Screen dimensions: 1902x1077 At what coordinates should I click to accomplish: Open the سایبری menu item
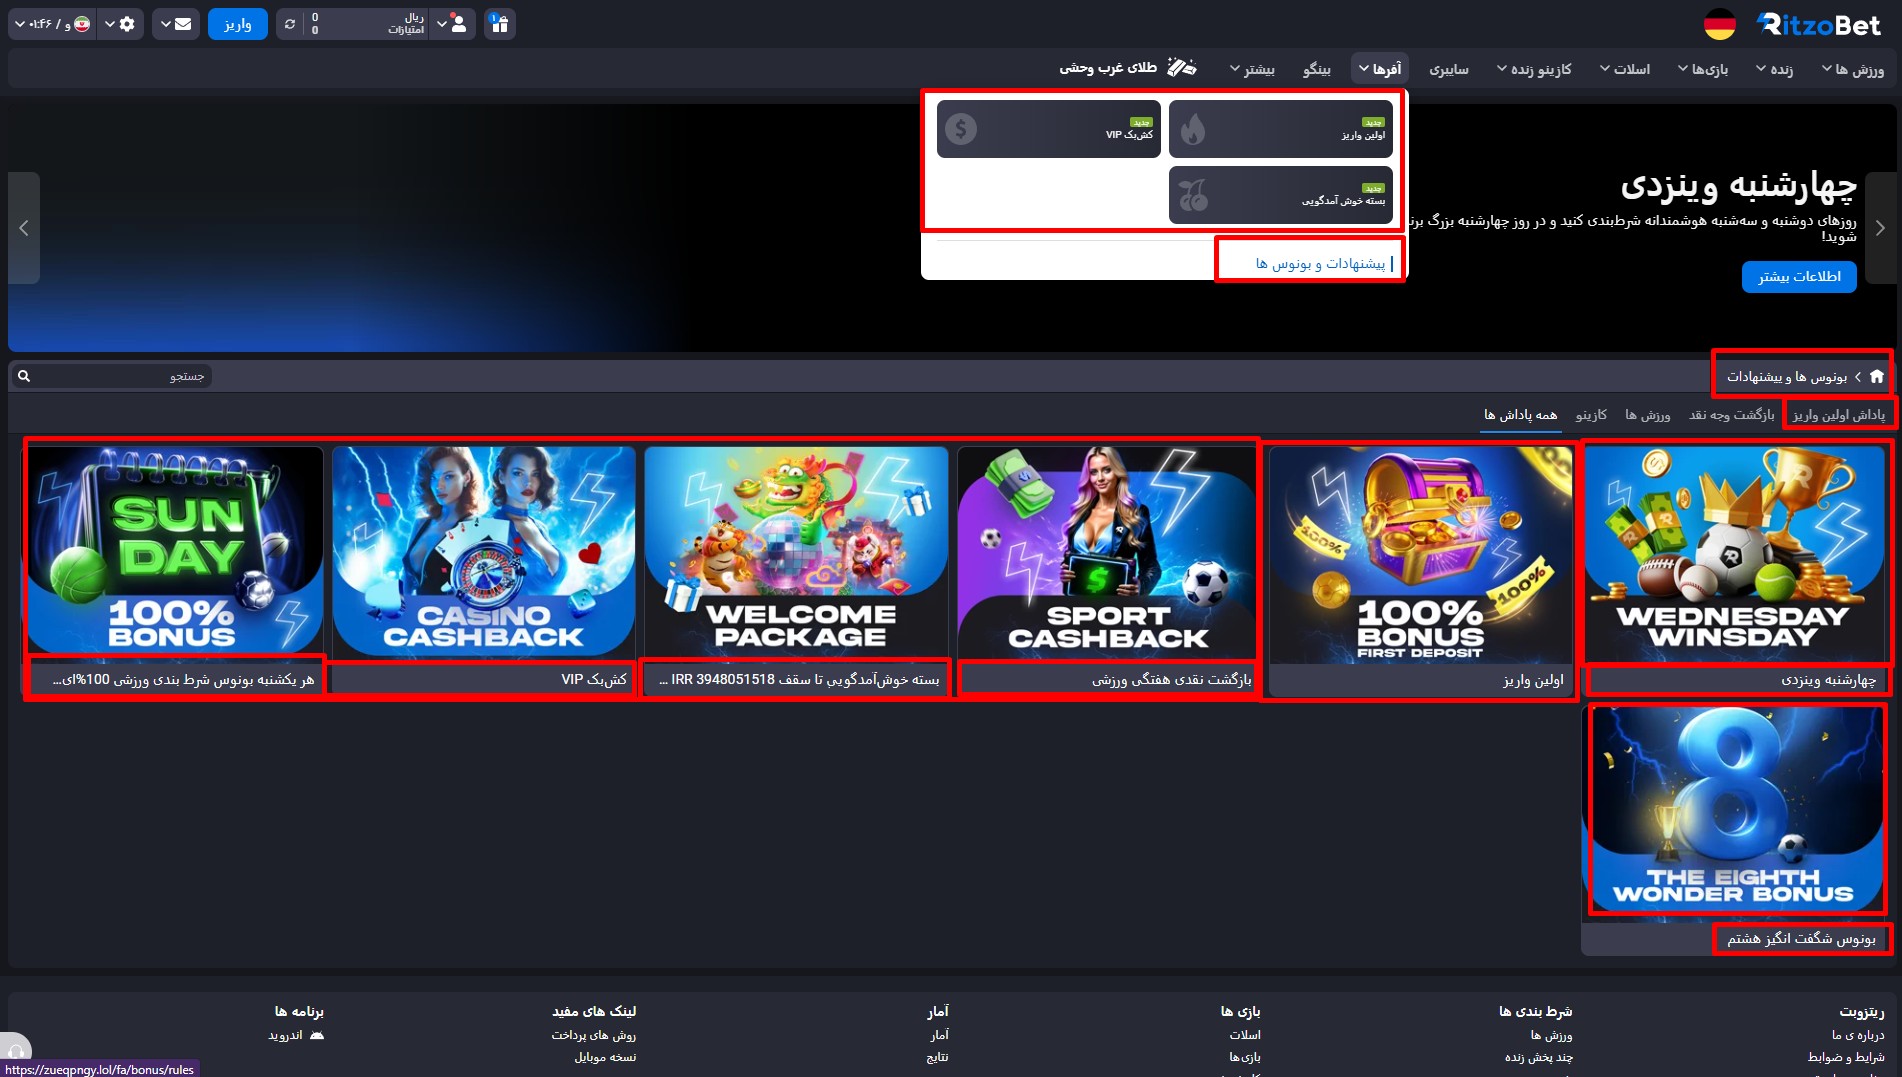1449,69
